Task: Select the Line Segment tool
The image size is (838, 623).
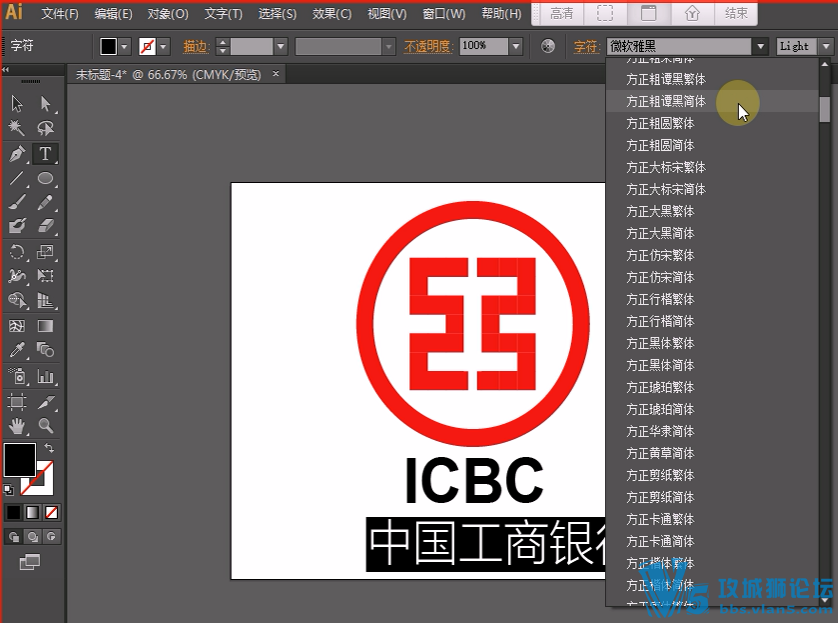Action: [17, 178]
